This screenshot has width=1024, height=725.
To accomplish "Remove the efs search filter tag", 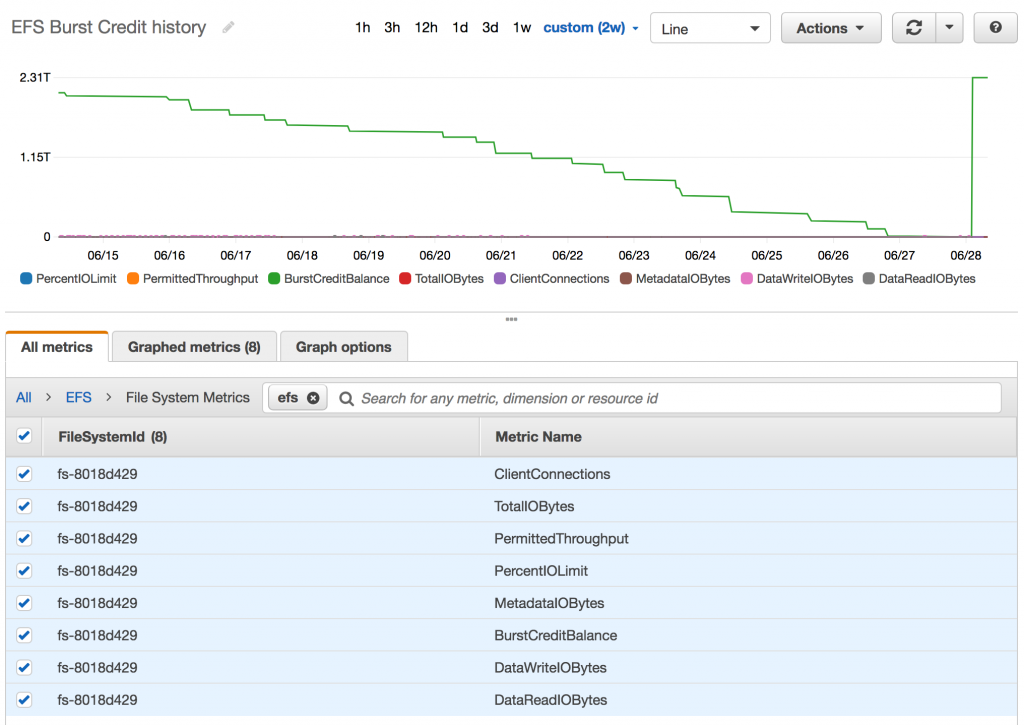I will coord(313,398).
